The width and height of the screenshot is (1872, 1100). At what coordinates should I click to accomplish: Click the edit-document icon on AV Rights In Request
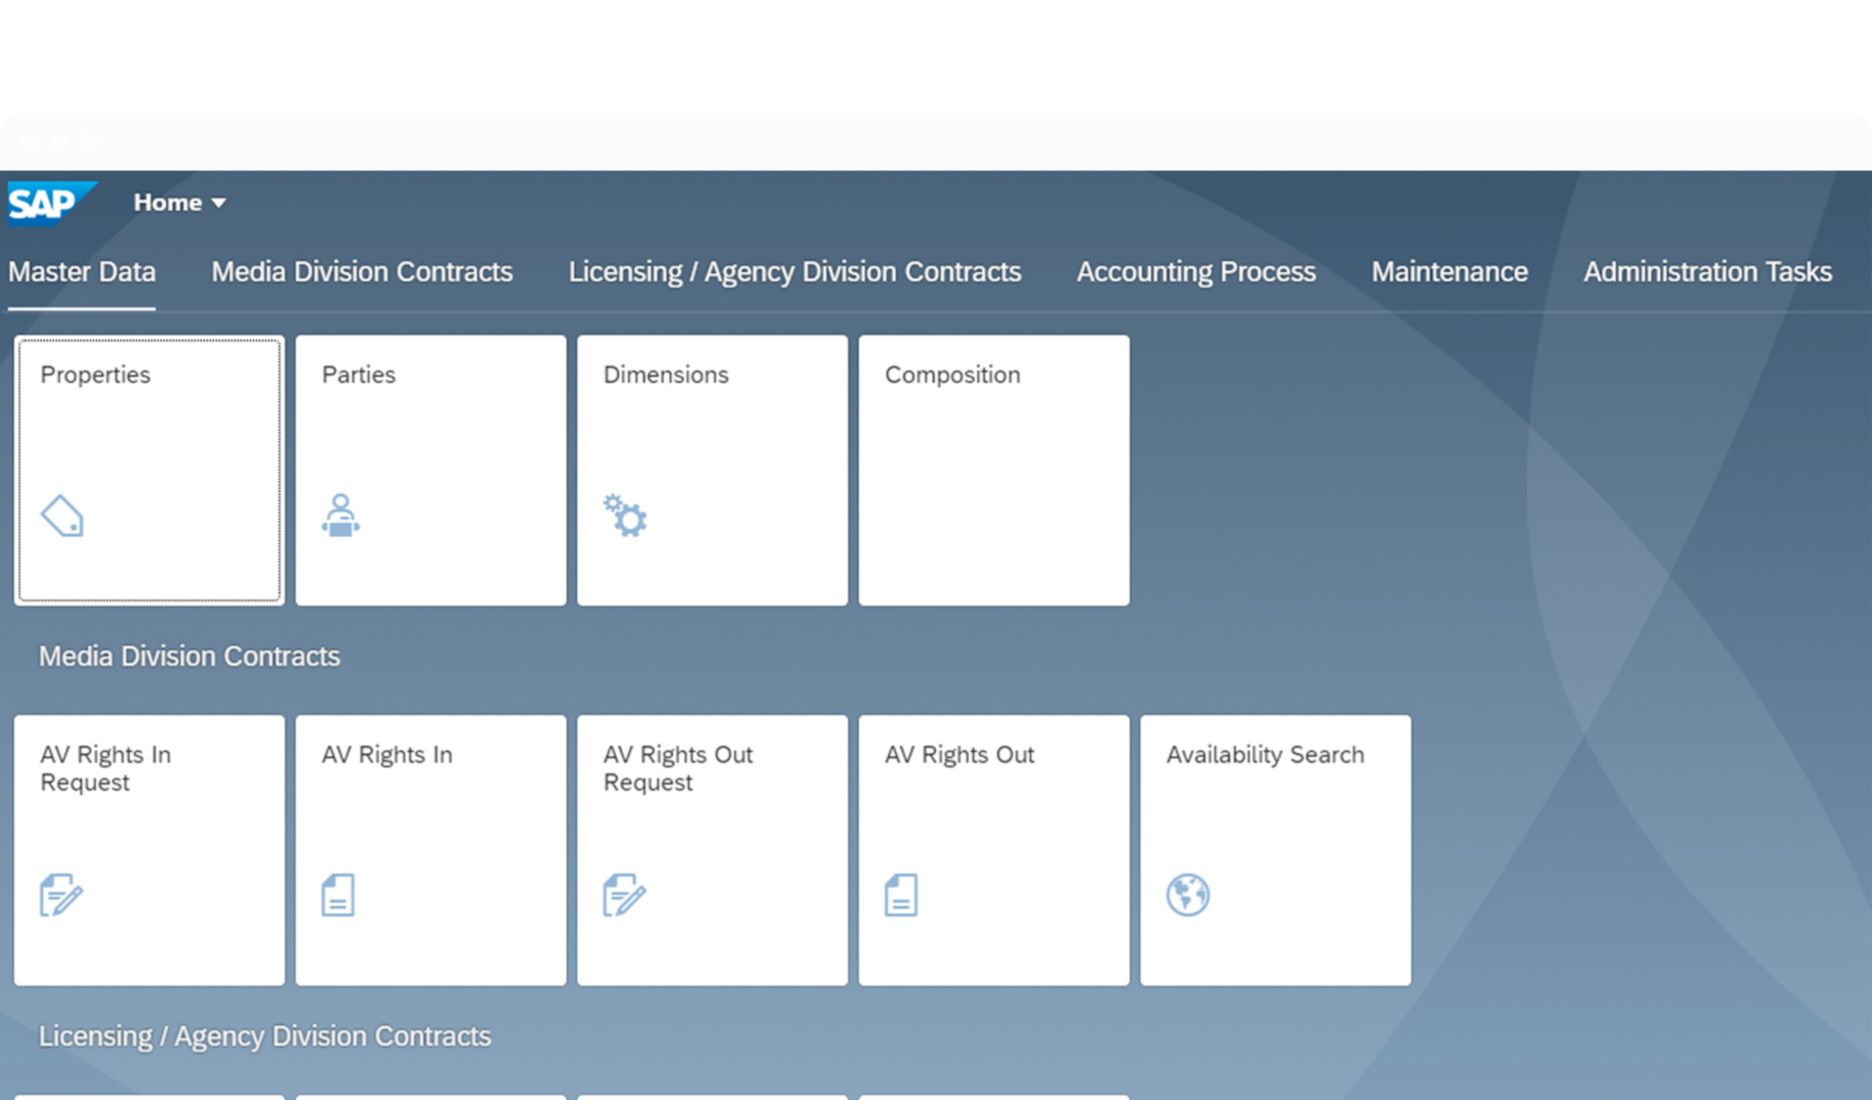coord(60,895)
